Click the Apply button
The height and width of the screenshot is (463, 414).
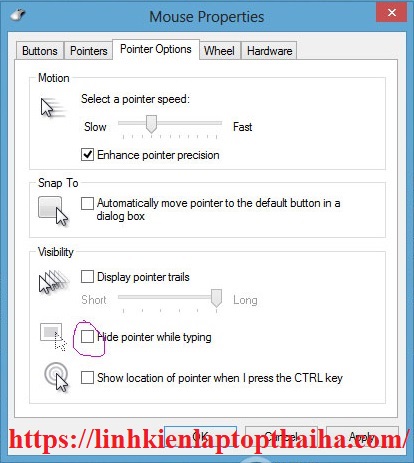(x=362, y=435)
